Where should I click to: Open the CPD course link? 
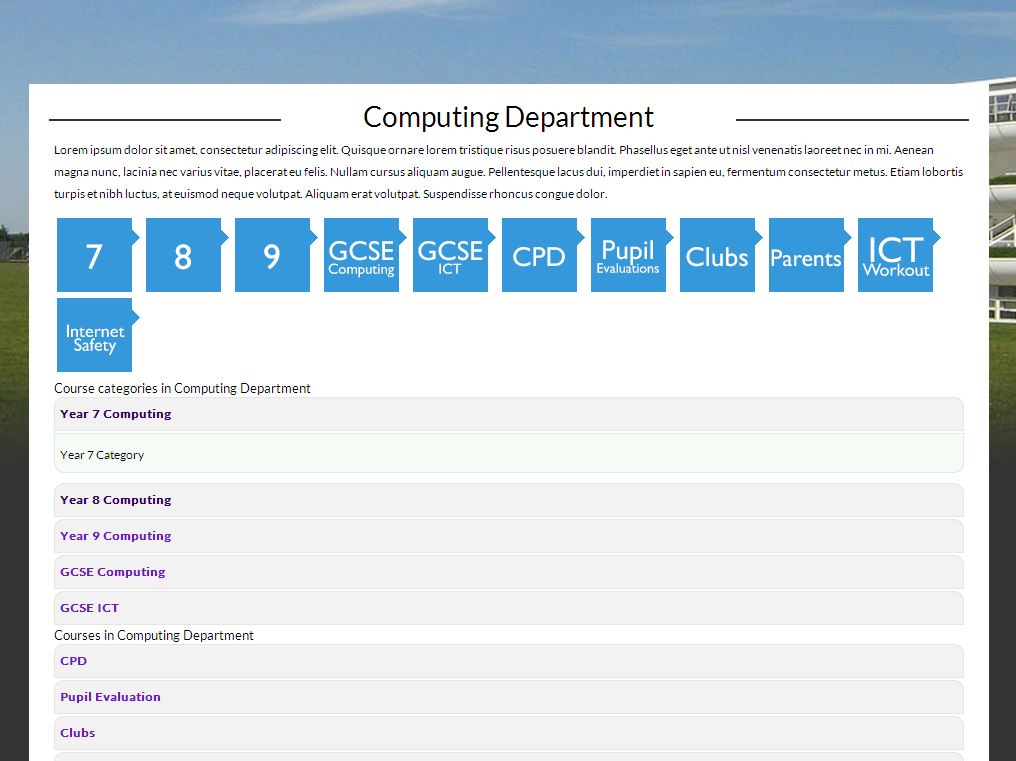(73, 661)
